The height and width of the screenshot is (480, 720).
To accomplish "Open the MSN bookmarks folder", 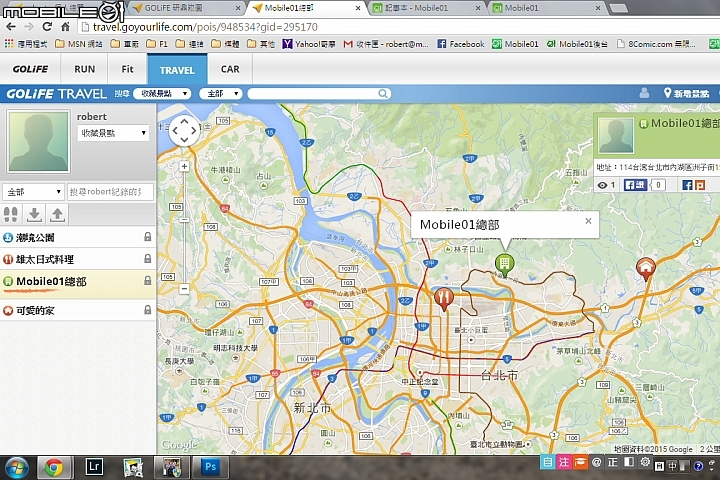I will 79,44.
